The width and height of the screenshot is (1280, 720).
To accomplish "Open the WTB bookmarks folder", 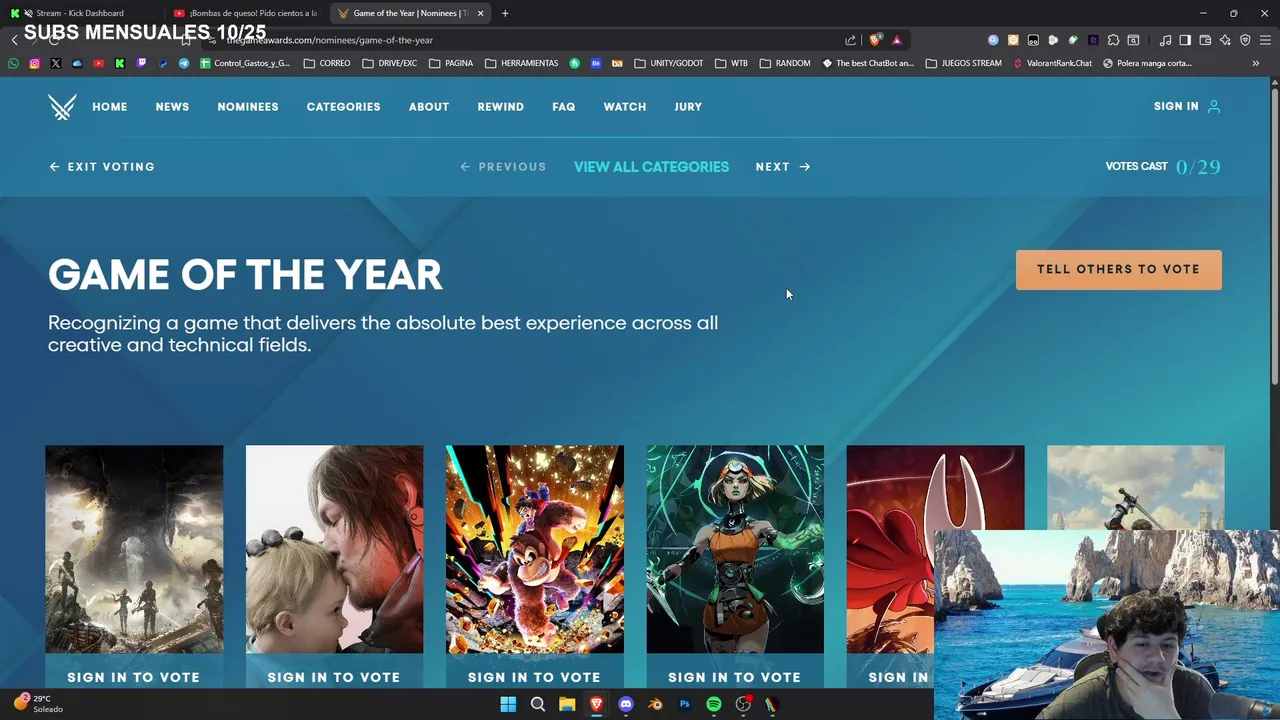I will [x=732, y=63].
